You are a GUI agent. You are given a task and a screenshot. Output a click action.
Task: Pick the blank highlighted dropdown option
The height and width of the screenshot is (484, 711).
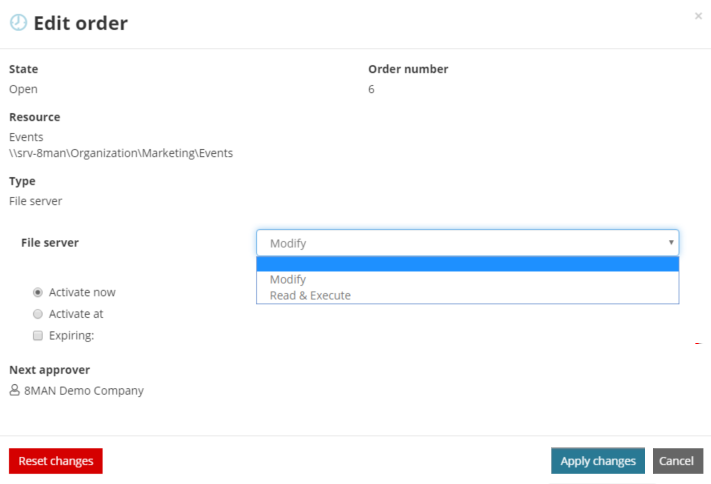click(467, 264)
